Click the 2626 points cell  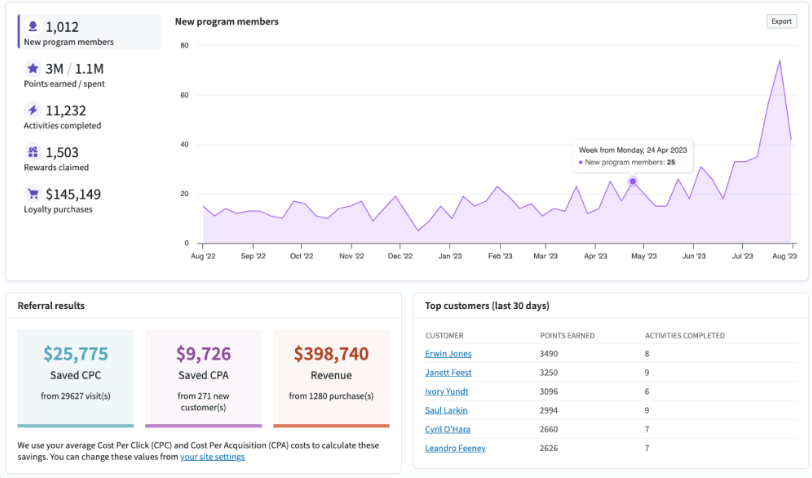point(548,448)
